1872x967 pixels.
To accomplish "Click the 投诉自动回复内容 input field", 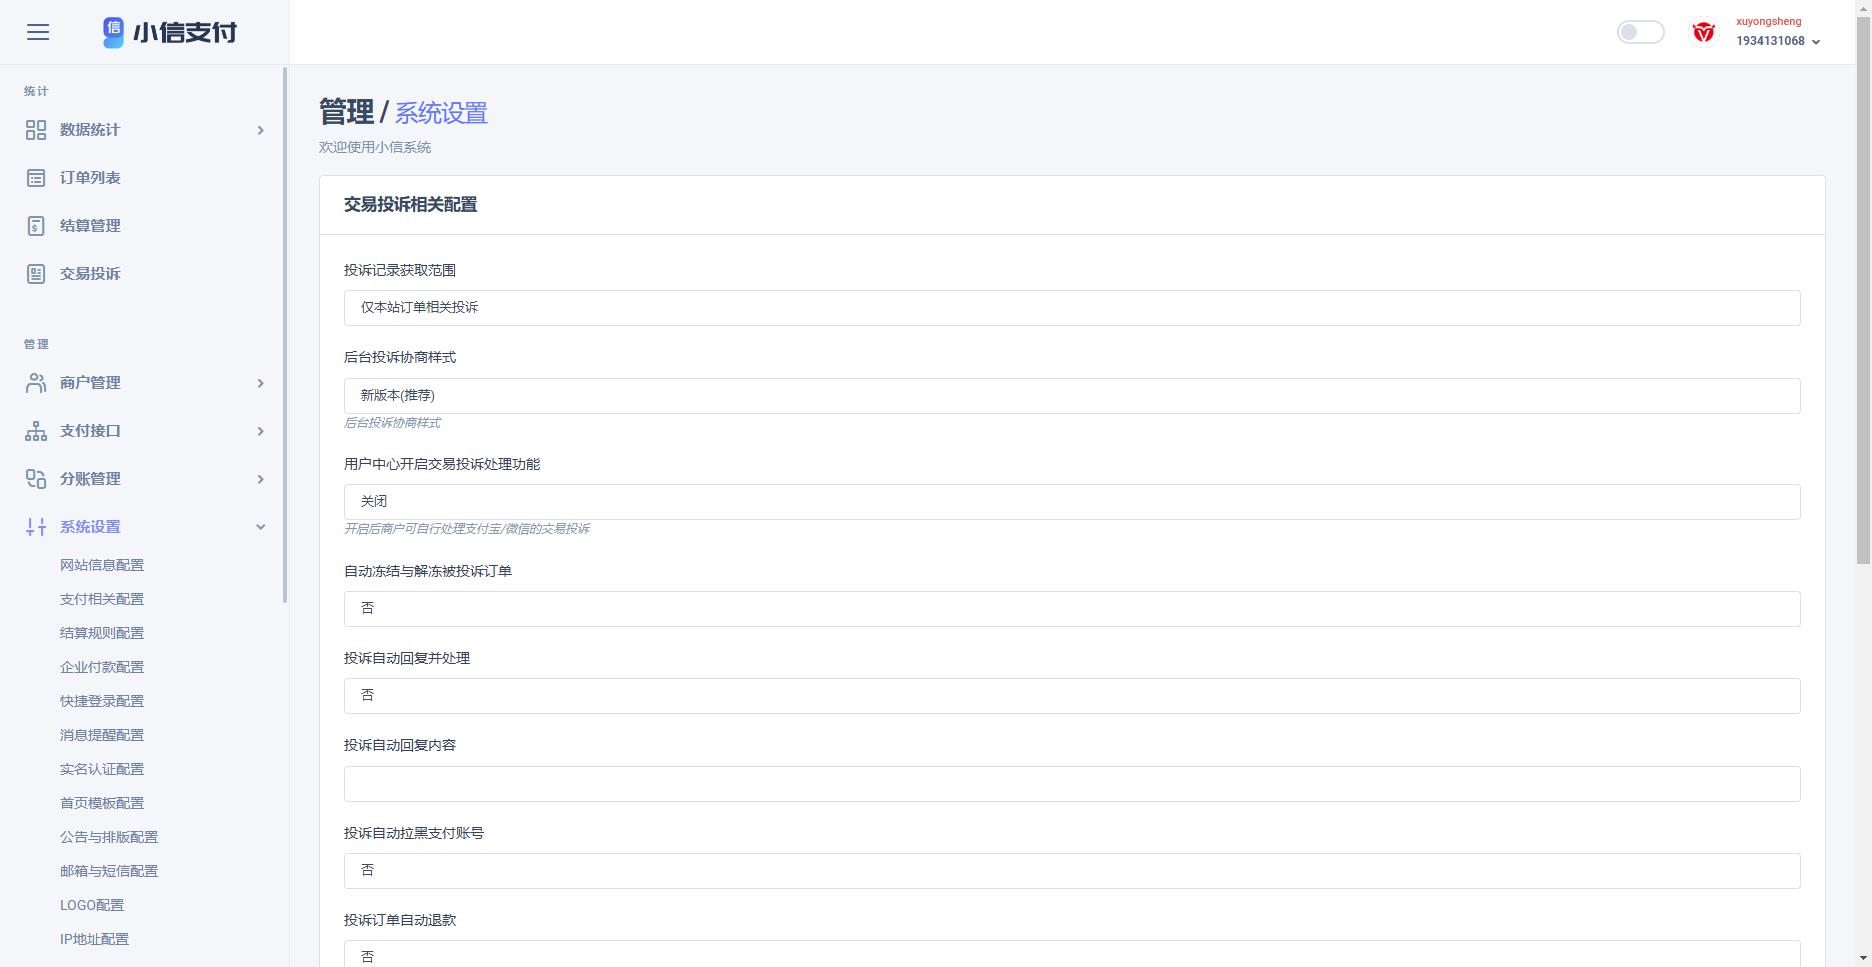I will (x=1071, y=784).
